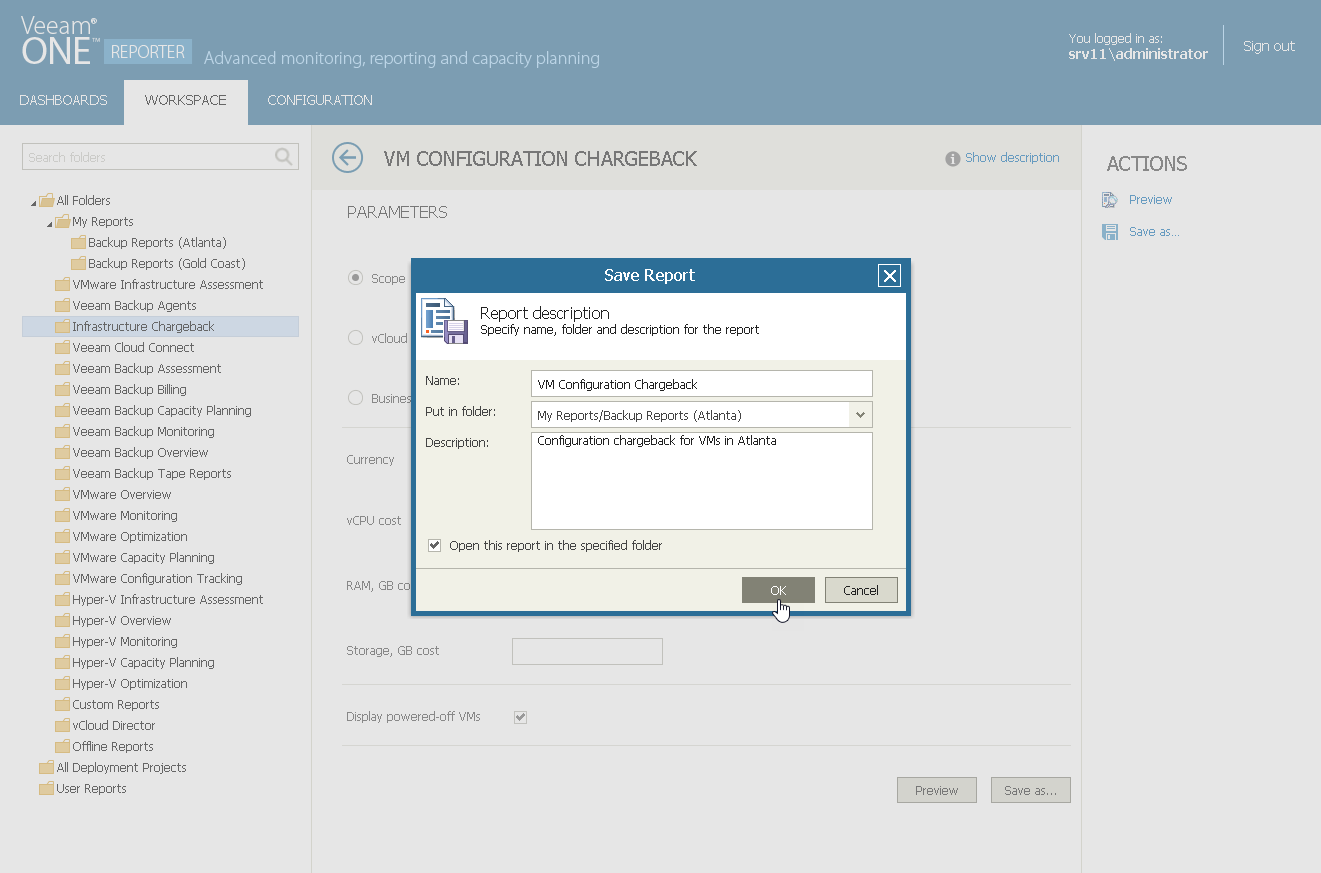Toggle Open this report in the specified folder
The width and height of the screenshot is (1321, 873).
434,545
